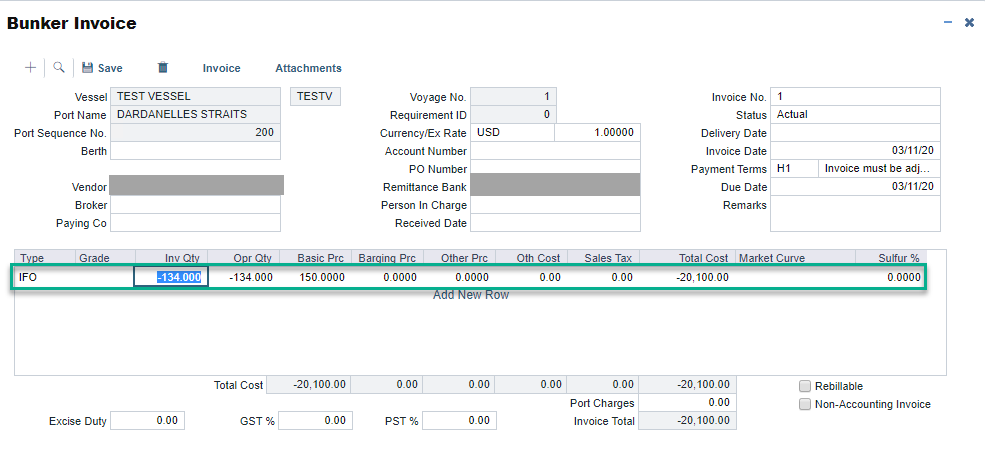Image resolution: width=985 pixels, height=454 pixels.
Task: Close the Bunker Invoice window
Action: [x=969, y=22]
